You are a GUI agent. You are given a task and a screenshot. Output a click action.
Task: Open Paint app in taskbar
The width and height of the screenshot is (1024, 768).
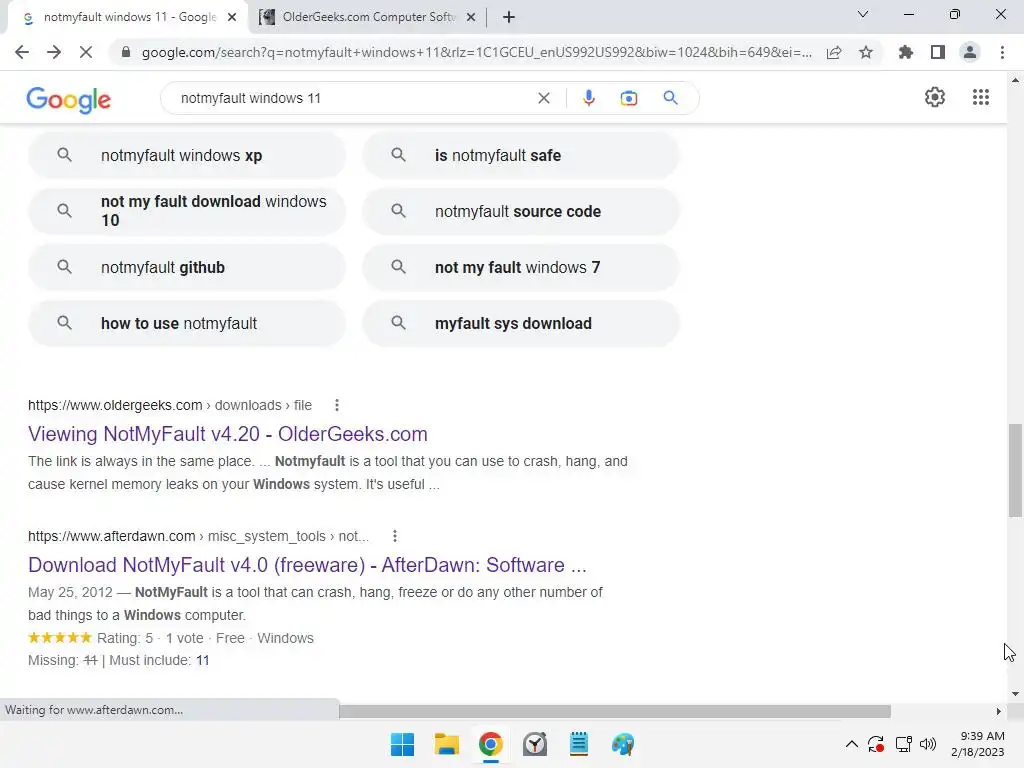click(x=623, y=744)
